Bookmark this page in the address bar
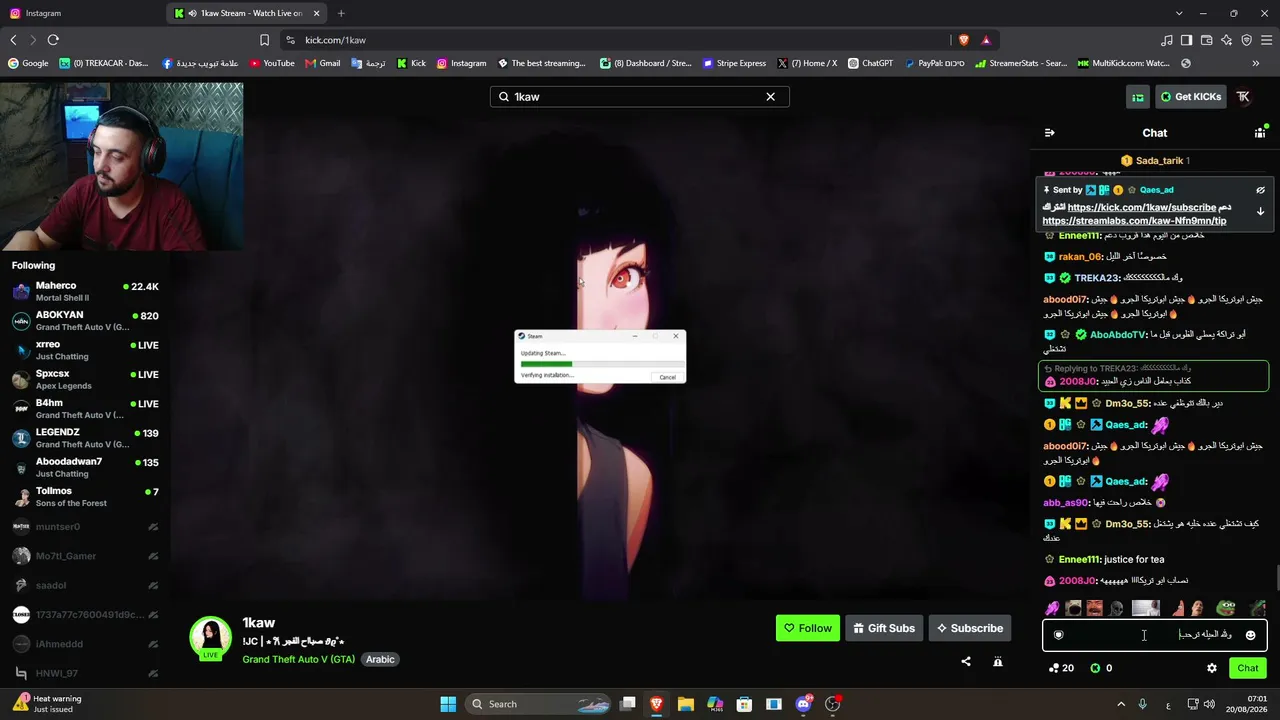Screen dimensions: 1280x720 (x=264, y=40)
